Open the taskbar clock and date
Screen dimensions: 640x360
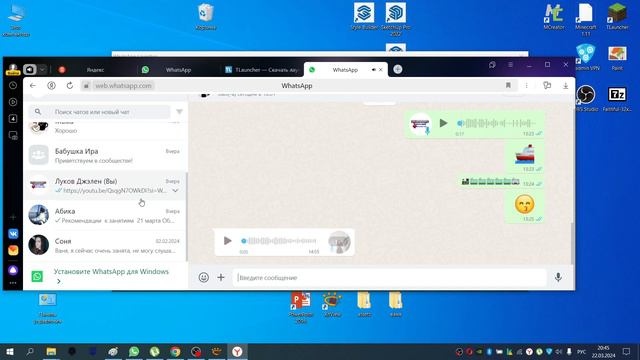pos(603,351)
